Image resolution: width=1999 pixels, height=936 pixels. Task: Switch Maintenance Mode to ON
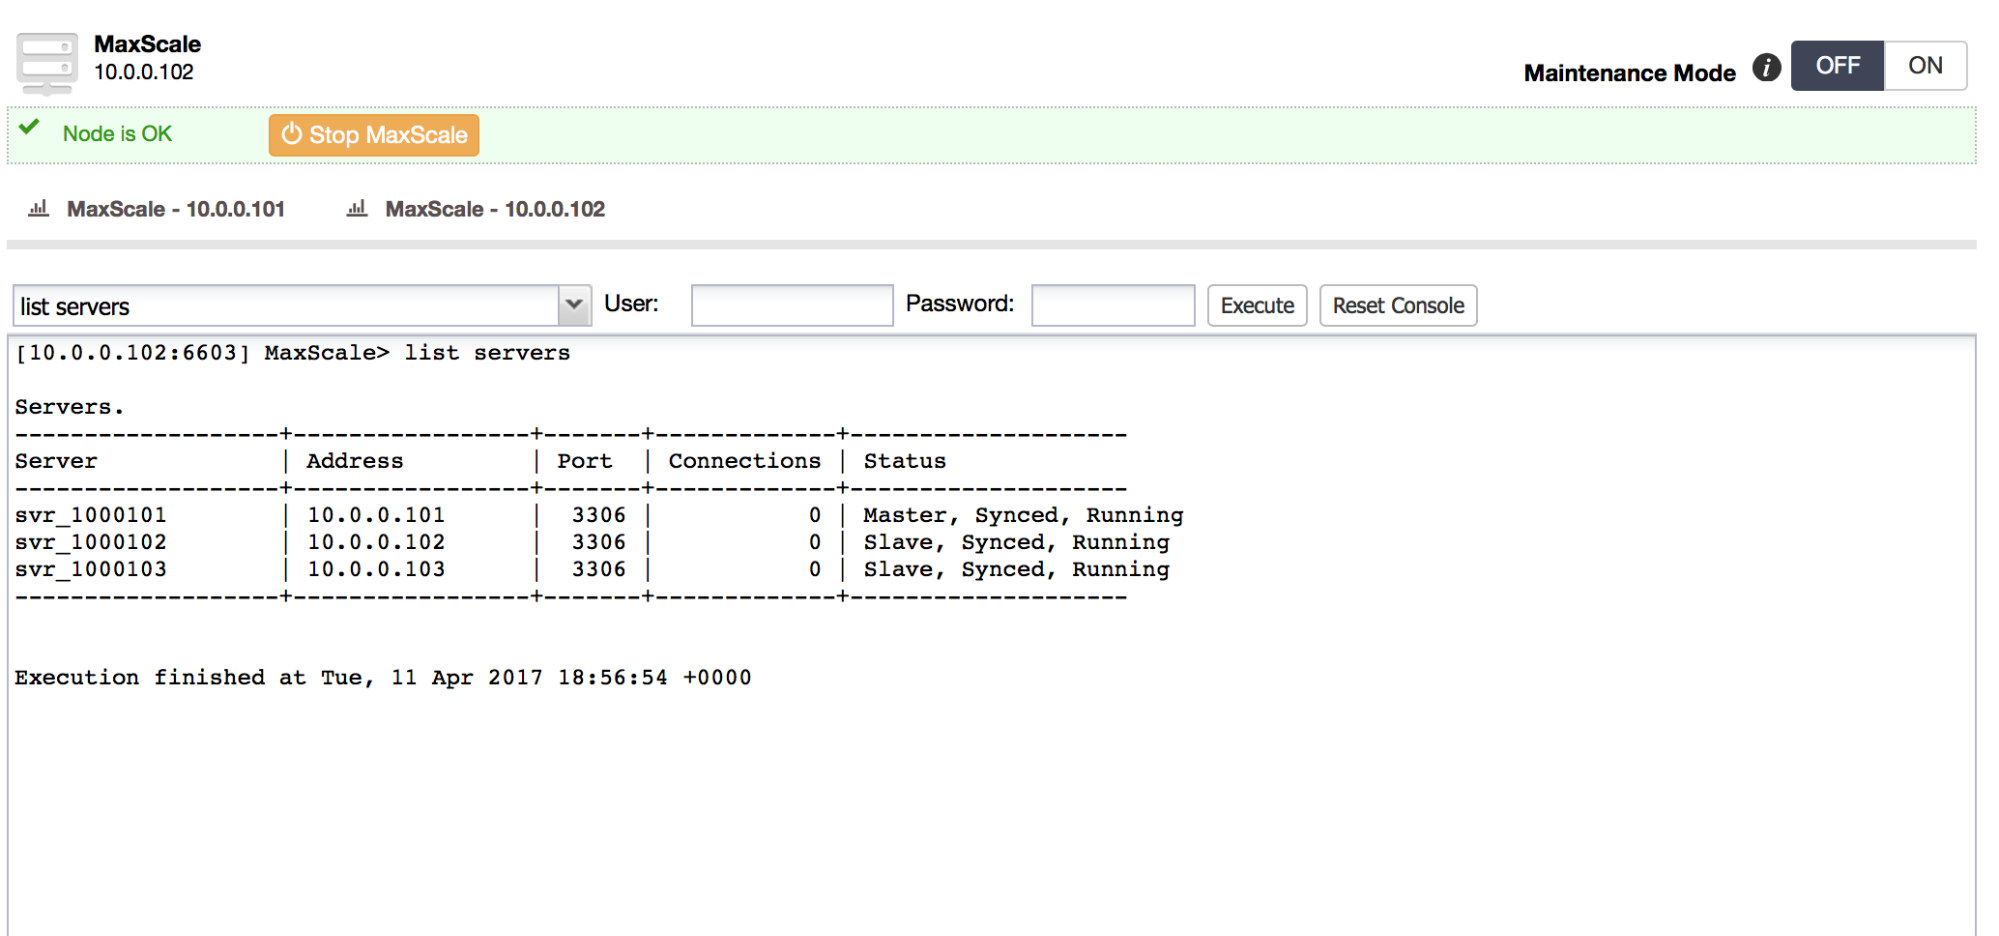tap(1925, 66)
